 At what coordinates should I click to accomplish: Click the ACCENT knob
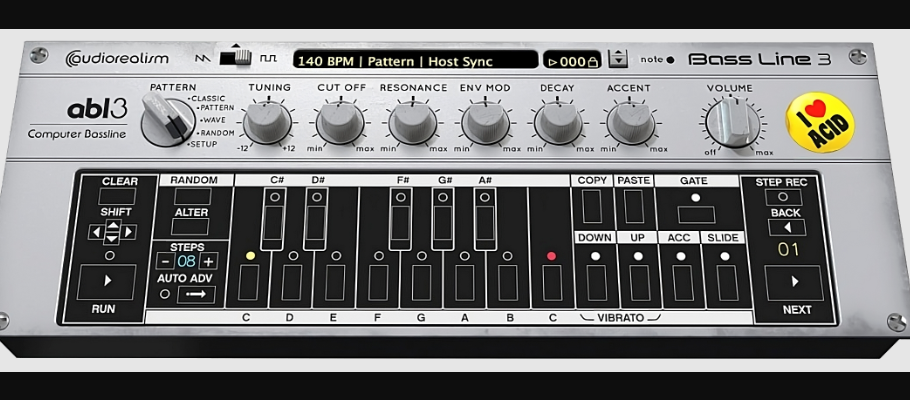pos(630,122)
